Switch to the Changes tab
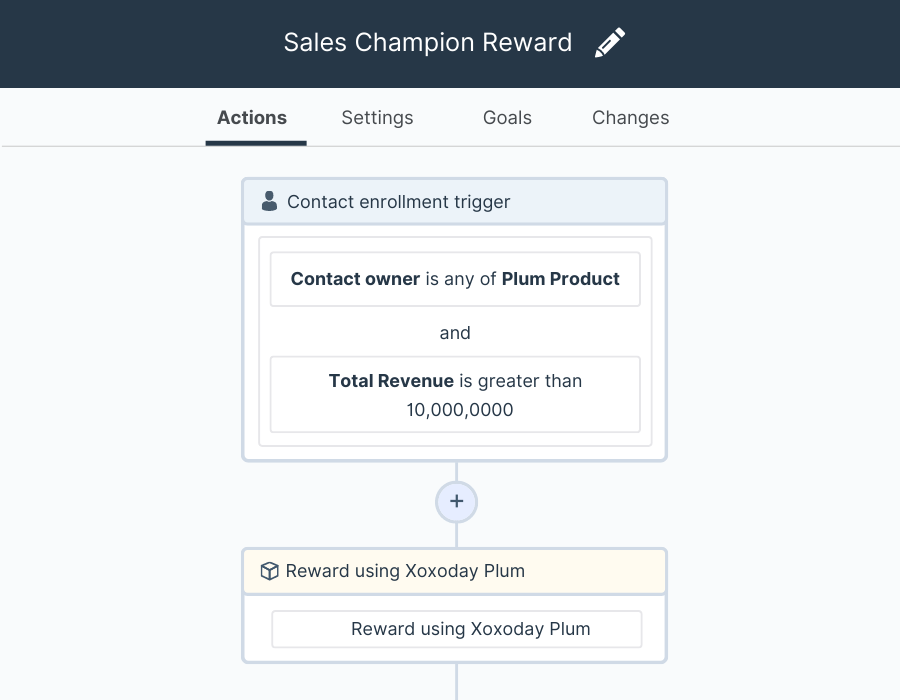This screenshot has width=900, height=700. [x=630, y=118]
